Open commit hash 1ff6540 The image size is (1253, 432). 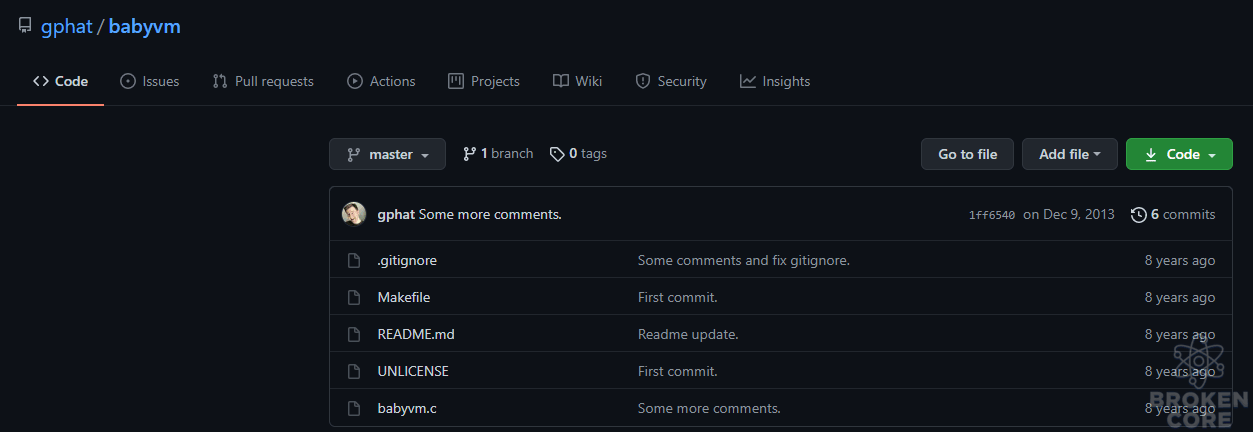click(x=992, y=215)
